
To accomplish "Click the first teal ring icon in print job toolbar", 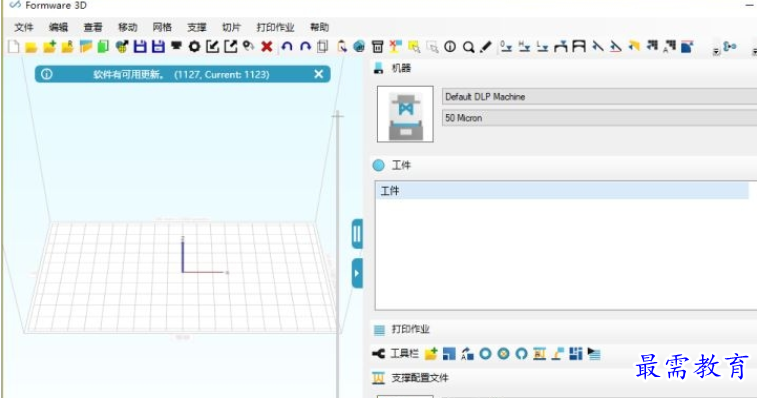I will click(x=485, y=354).
